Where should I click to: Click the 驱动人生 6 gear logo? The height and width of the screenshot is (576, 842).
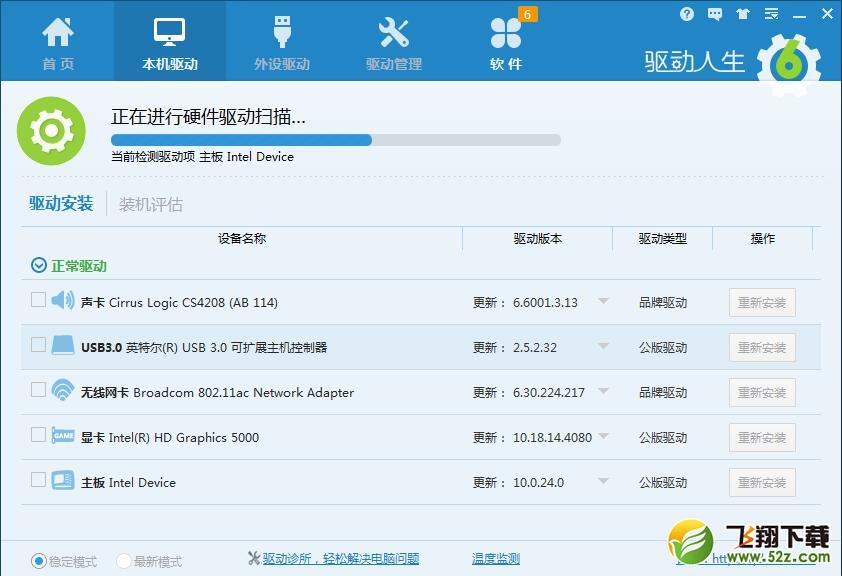click(x=789, y=64)
